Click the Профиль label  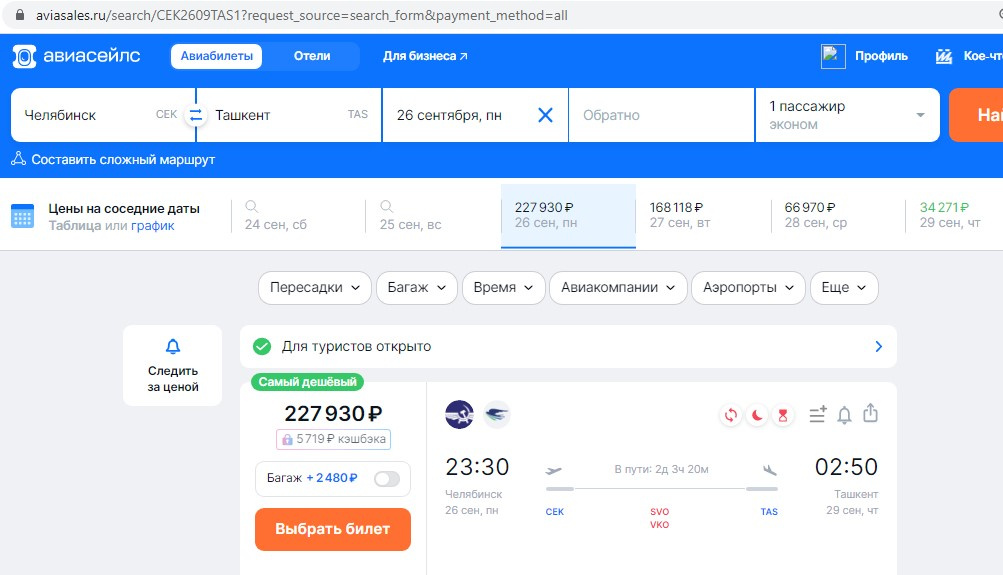click(881, 56)
